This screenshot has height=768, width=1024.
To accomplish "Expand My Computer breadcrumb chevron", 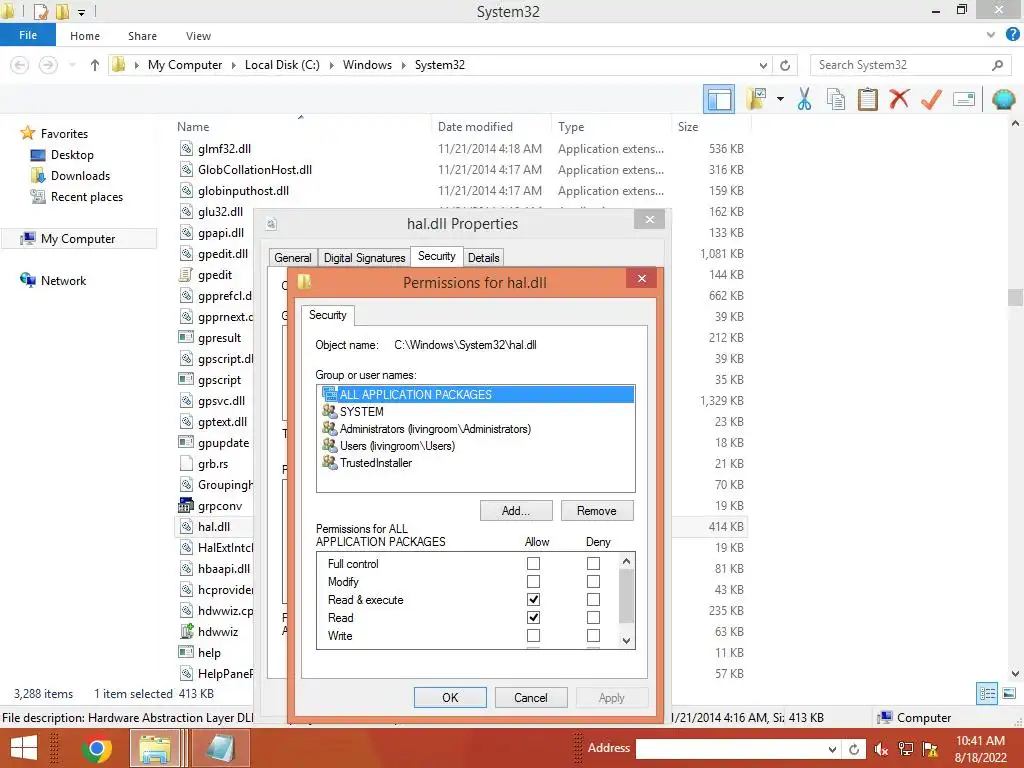I will pos(234,65).
